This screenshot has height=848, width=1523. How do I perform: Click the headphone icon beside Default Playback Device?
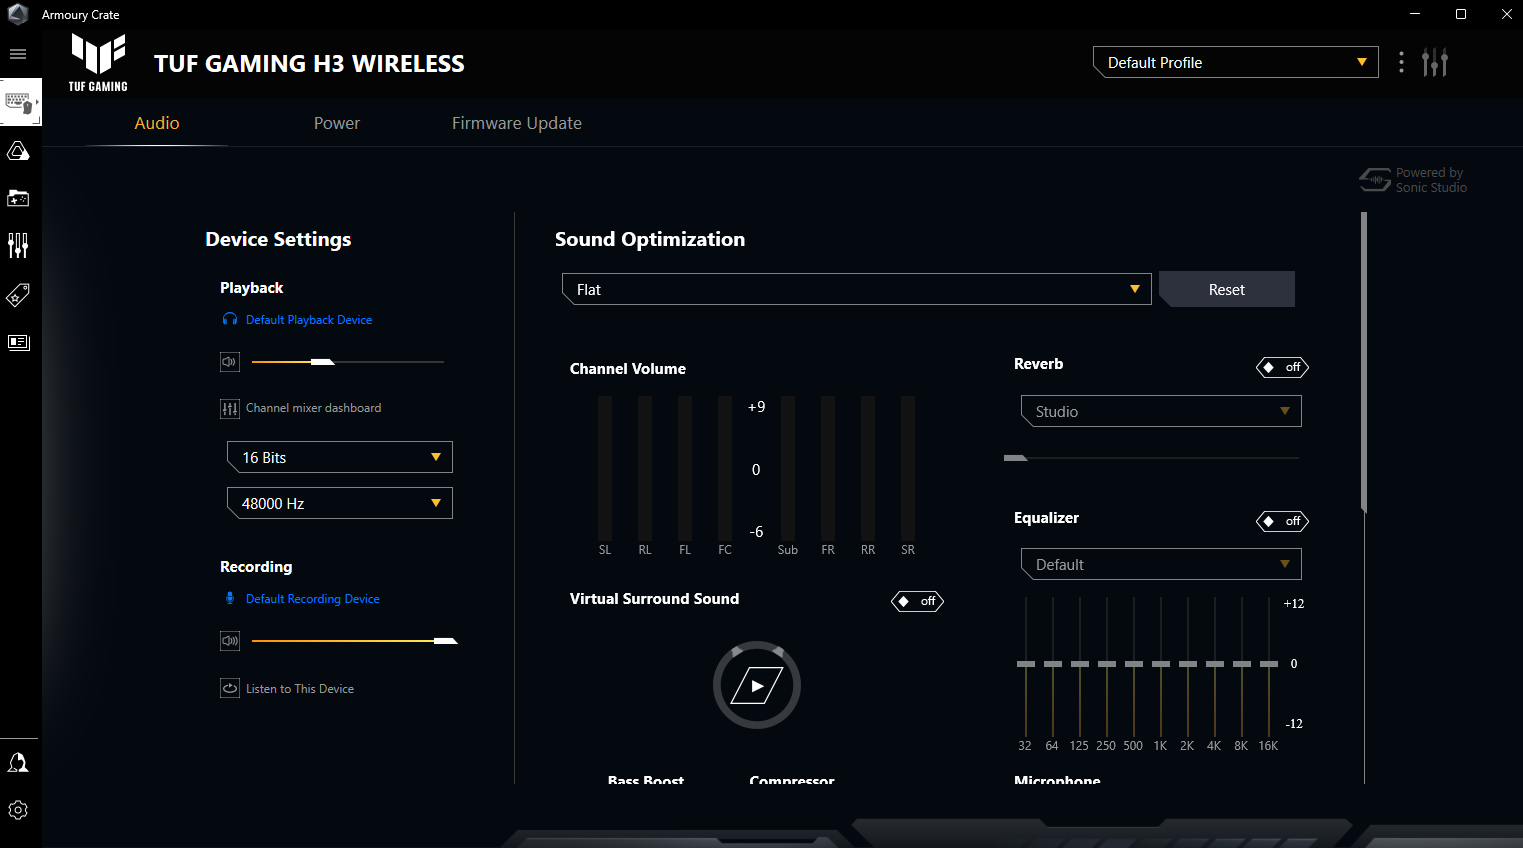pos(230,319)
